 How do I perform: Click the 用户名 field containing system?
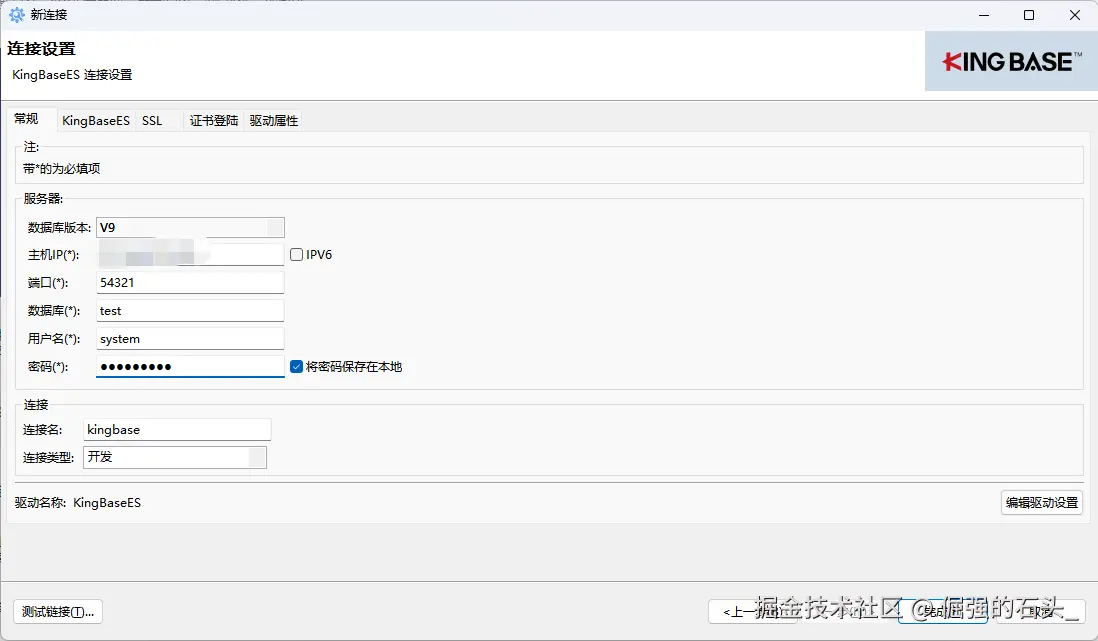190,338
